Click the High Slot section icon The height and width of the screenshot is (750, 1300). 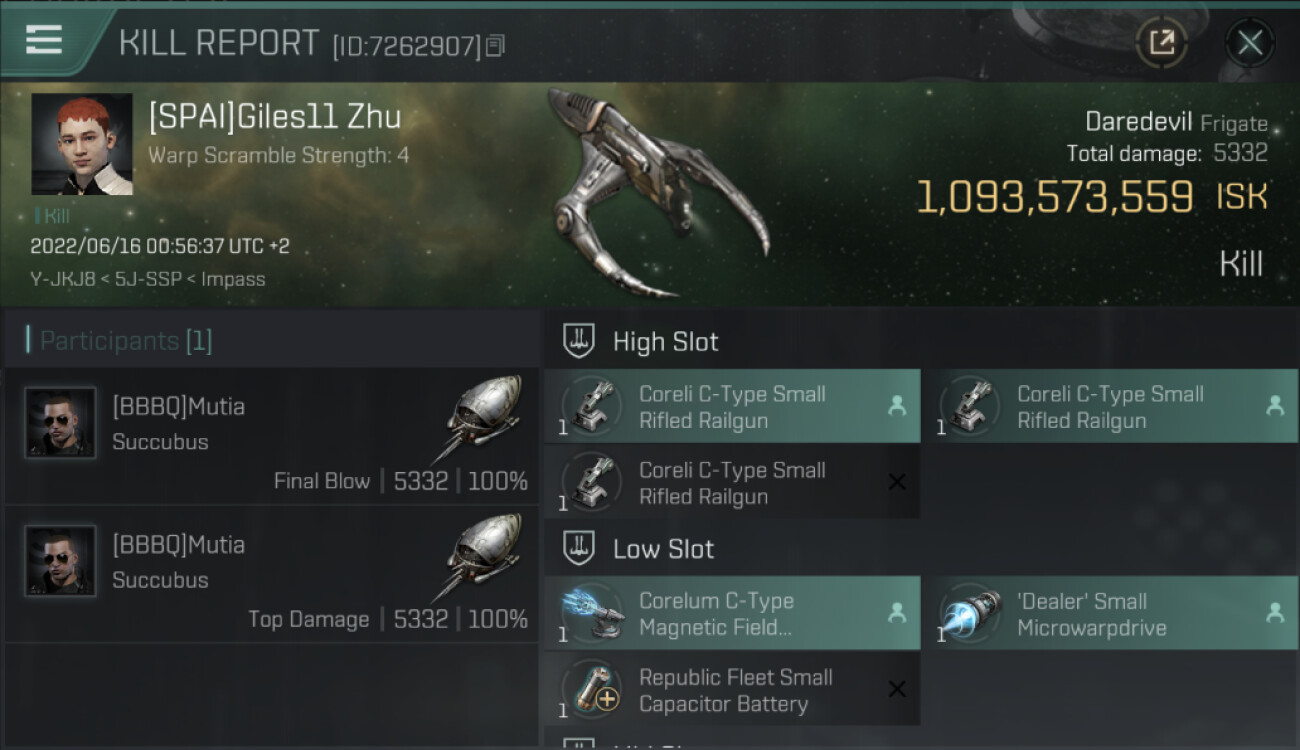click(x=580, y=341)
